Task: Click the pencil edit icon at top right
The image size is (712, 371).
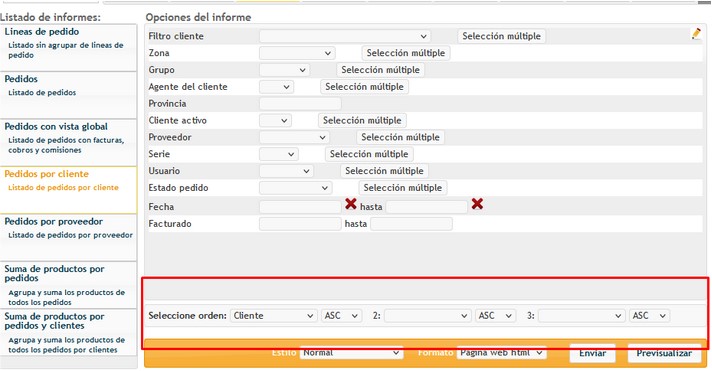Action: [696, 34]
